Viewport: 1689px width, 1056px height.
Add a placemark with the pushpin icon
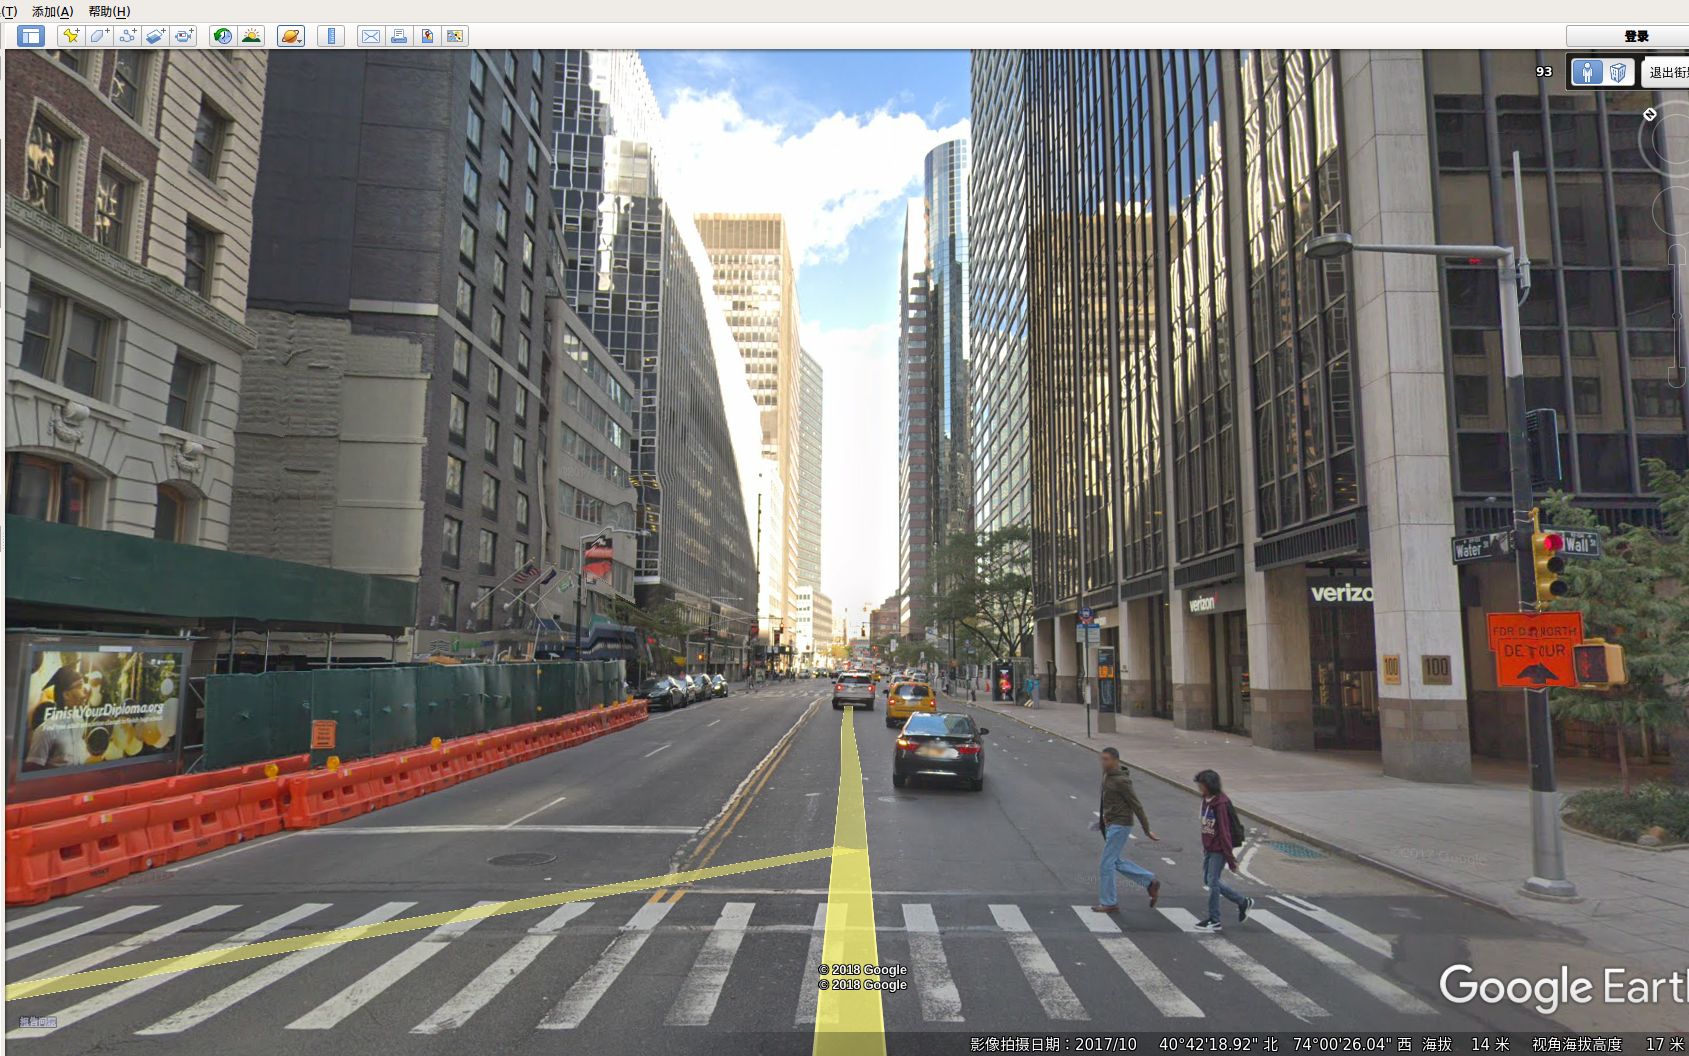tap(71, 36)
